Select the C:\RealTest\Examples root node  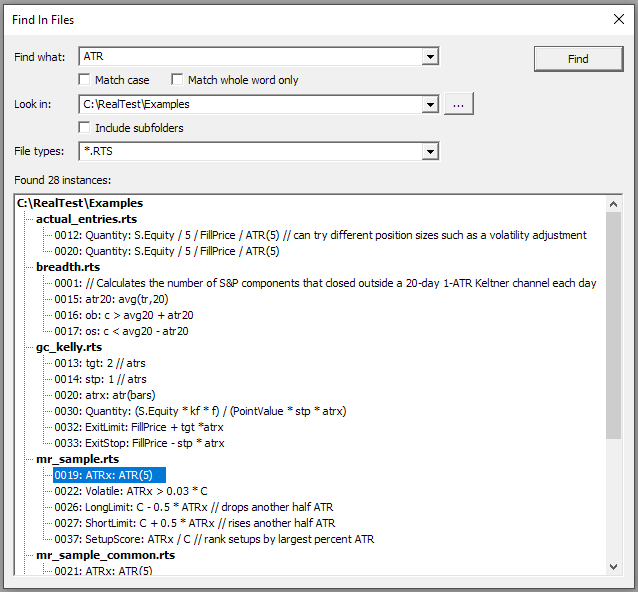(x=80, y=203)
